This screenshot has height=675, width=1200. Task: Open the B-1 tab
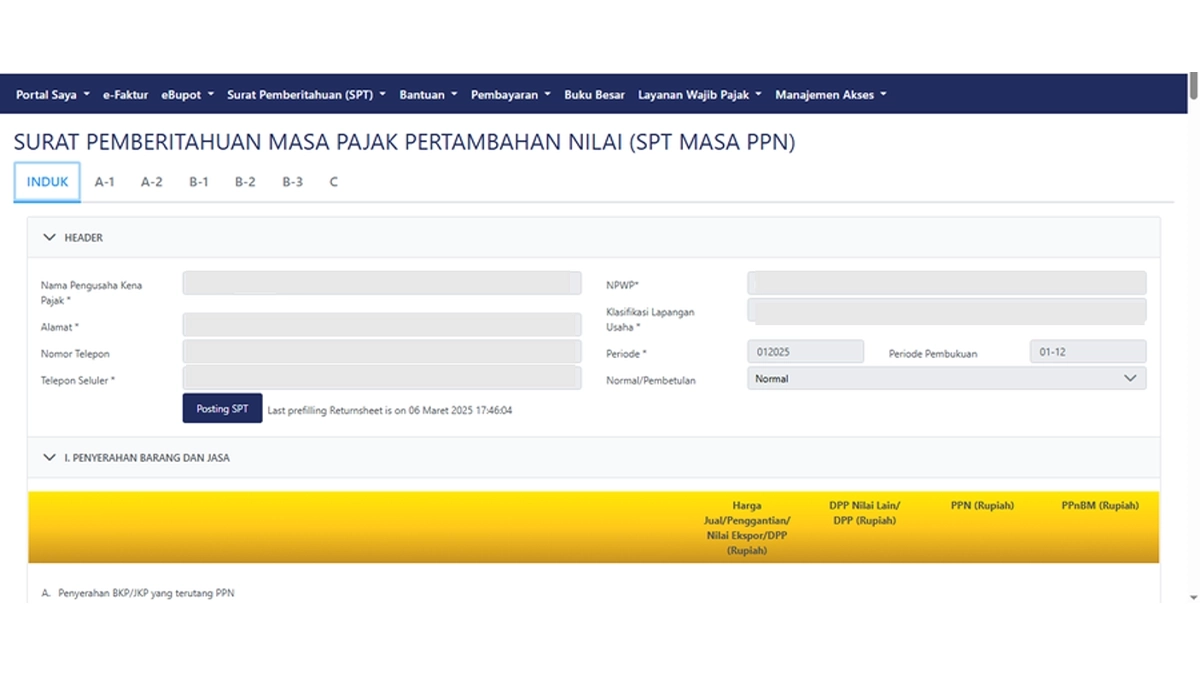coord(199,182)
